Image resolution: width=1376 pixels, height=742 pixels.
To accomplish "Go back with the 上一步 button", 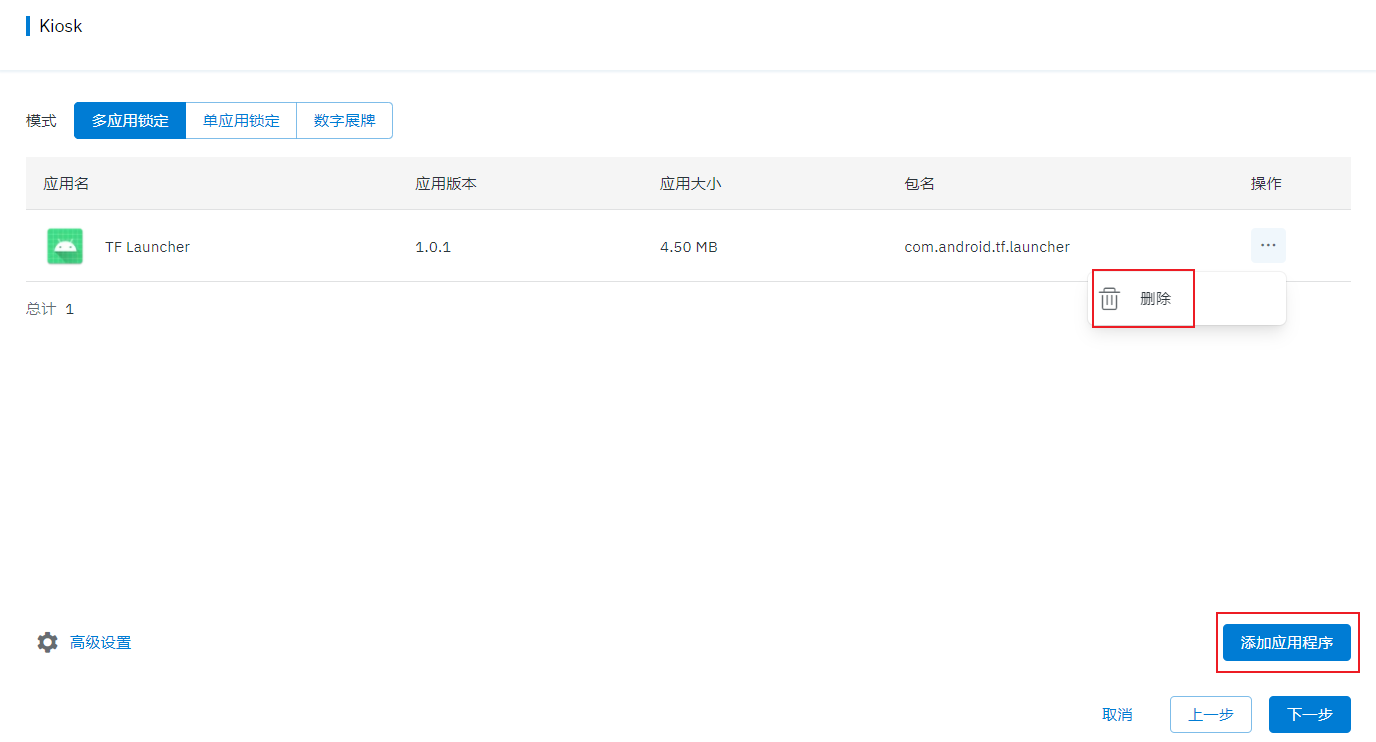I will click(x=1210, y=715).
